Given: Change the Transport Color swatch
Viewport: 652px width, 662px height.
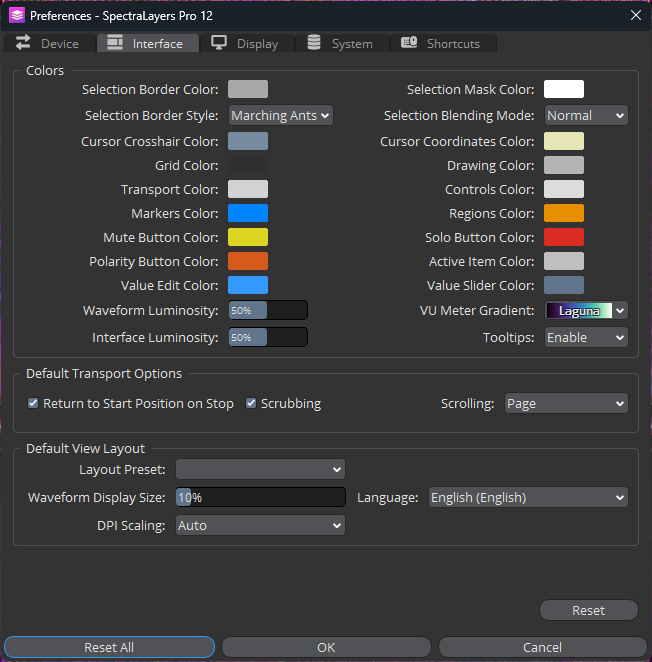Looking at the screenshot, I should [x=248, y=189].
